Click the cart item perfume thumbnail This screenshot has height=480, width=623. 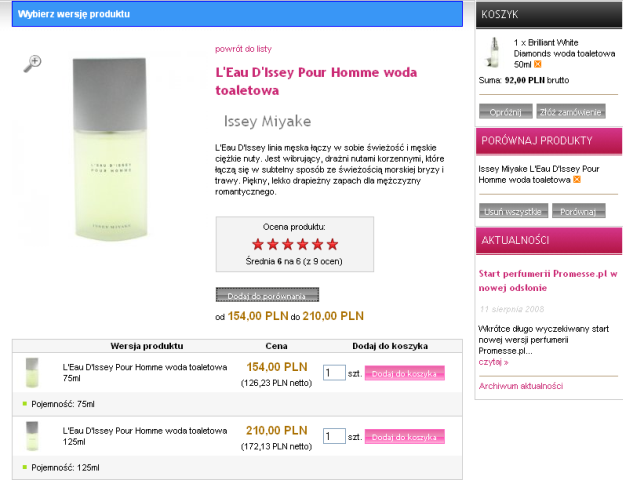click(492, 51)
